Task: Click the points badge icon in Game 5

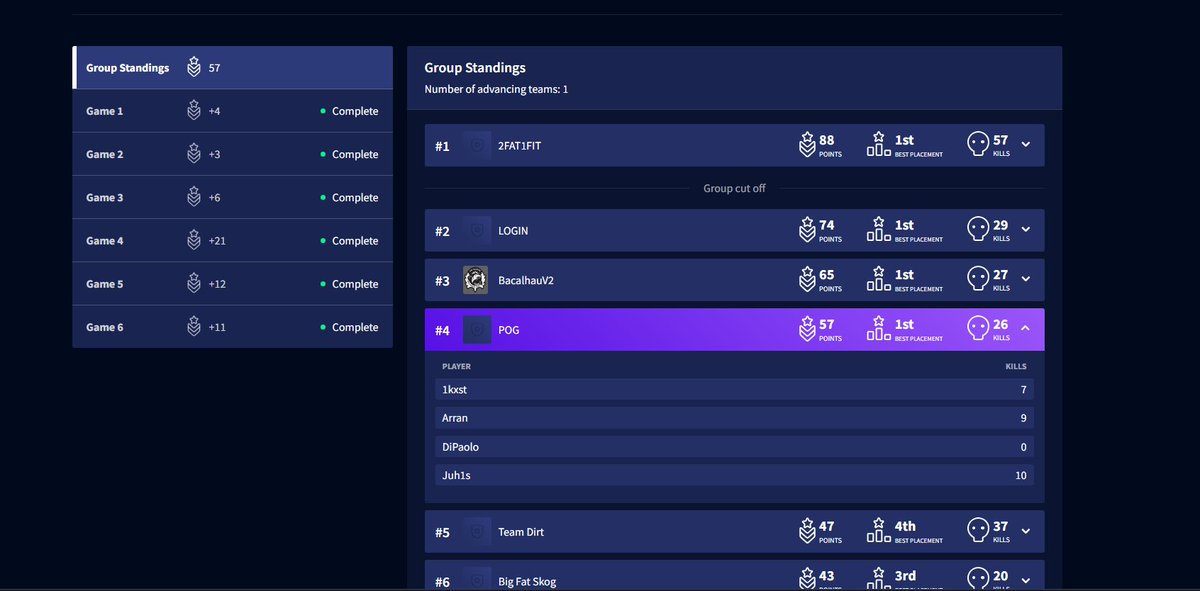Action: 194,283
